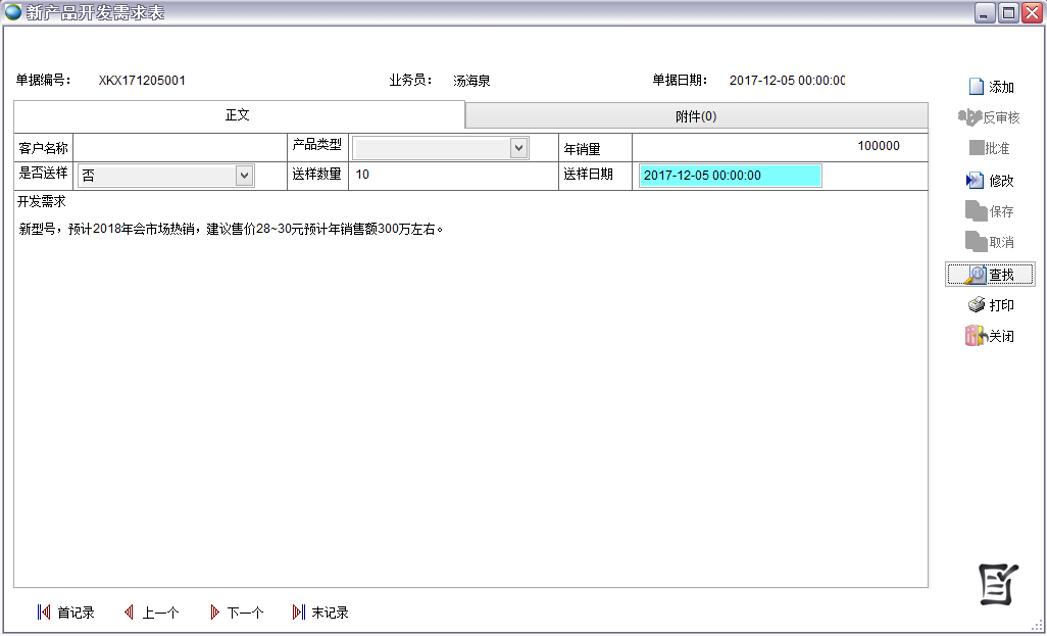Switch to the 正文 tab
This screenshot has height=636, width=1047.
pyautogui.click(x=238, y=116)
